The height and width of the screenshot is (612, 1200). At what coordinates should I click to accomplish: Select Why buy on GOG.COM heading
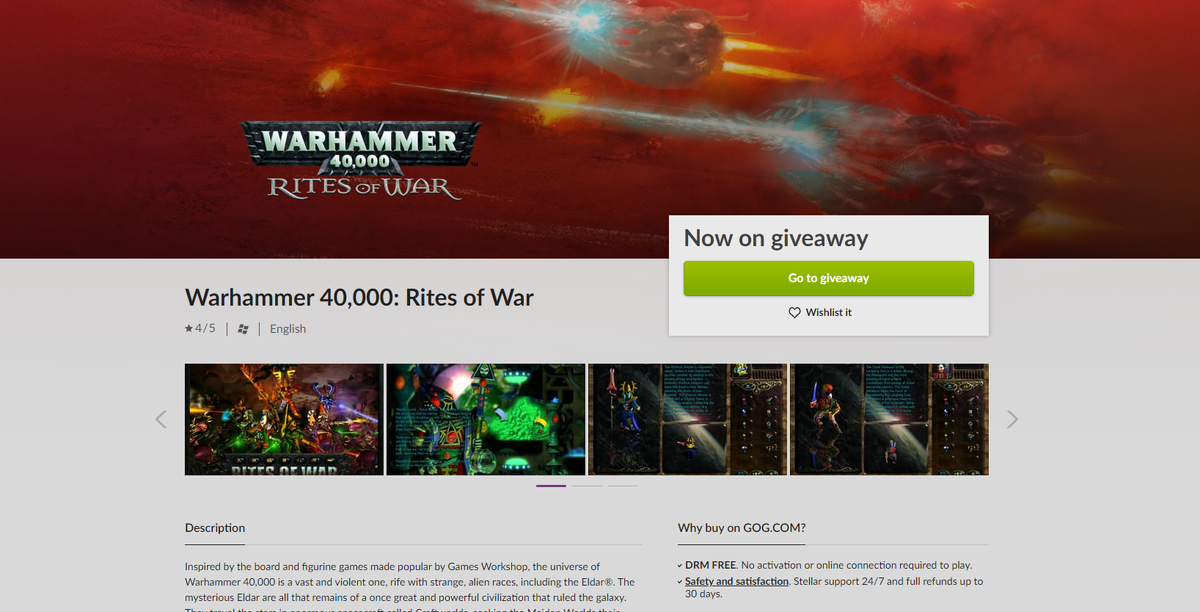[x=742, y=528]
